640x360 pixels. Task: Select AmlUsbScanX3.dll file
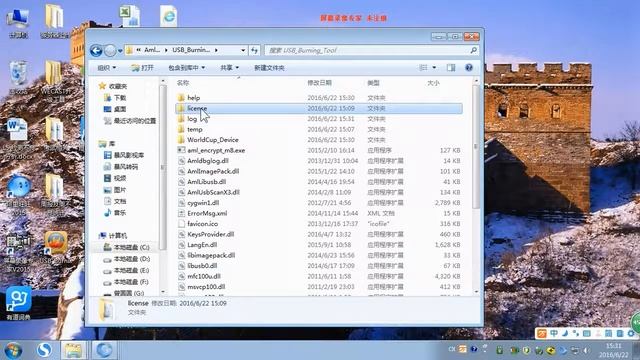pyautogui.click(x=319, y=192)
